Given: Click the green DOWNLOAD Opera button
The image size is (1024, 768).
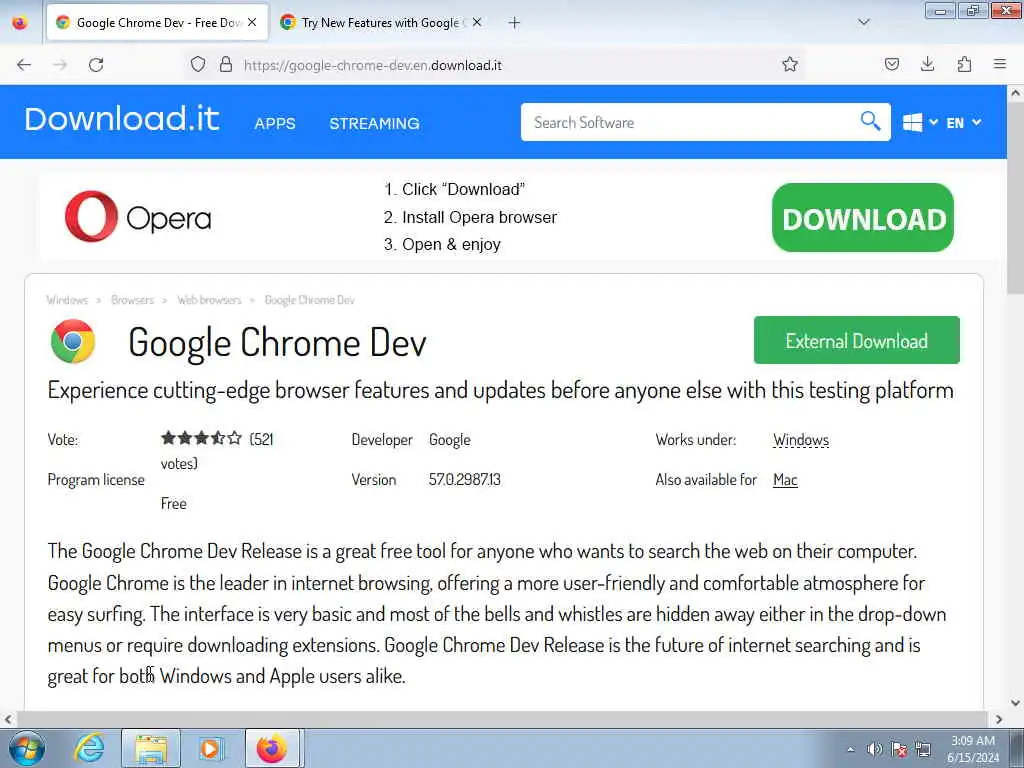Looking at the screenshot, I should pos(863,217).
